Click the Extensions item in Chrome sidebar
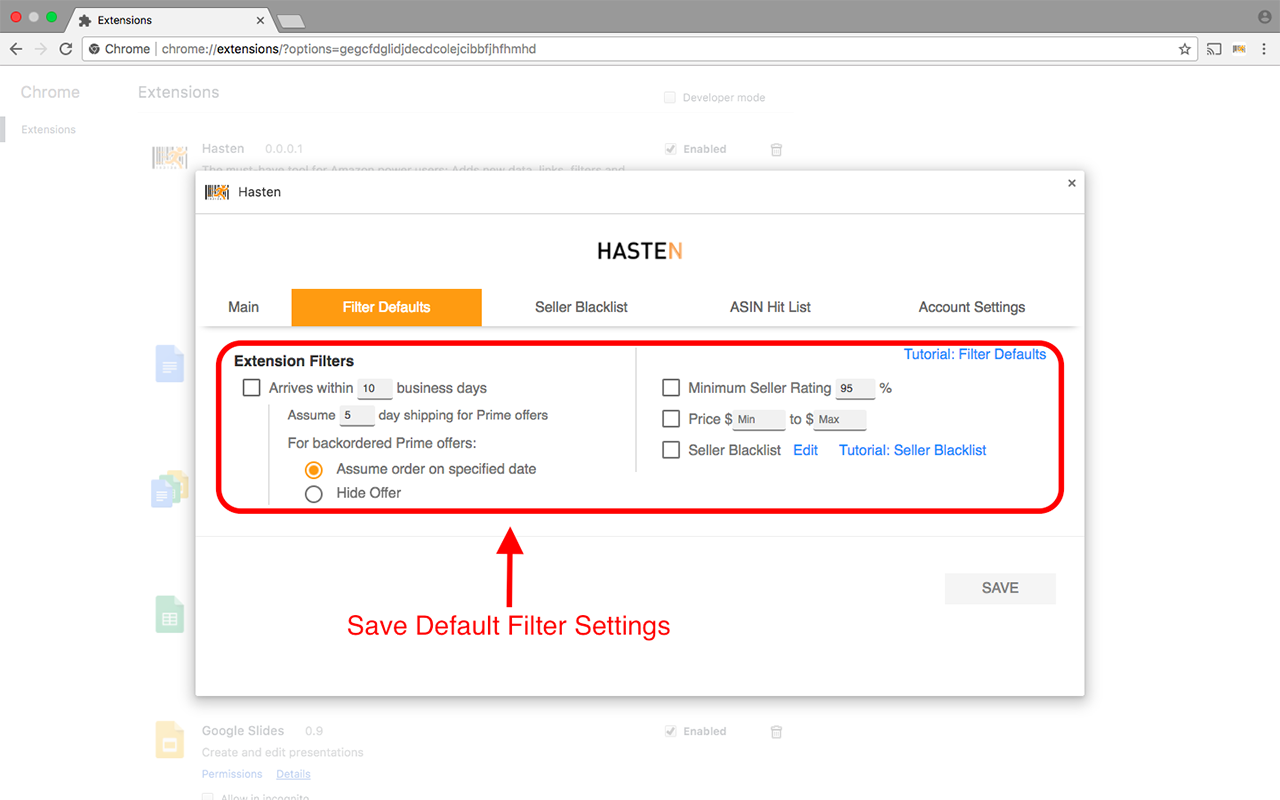The height and width of the screenshot is (800, 1280). (49, 129)
